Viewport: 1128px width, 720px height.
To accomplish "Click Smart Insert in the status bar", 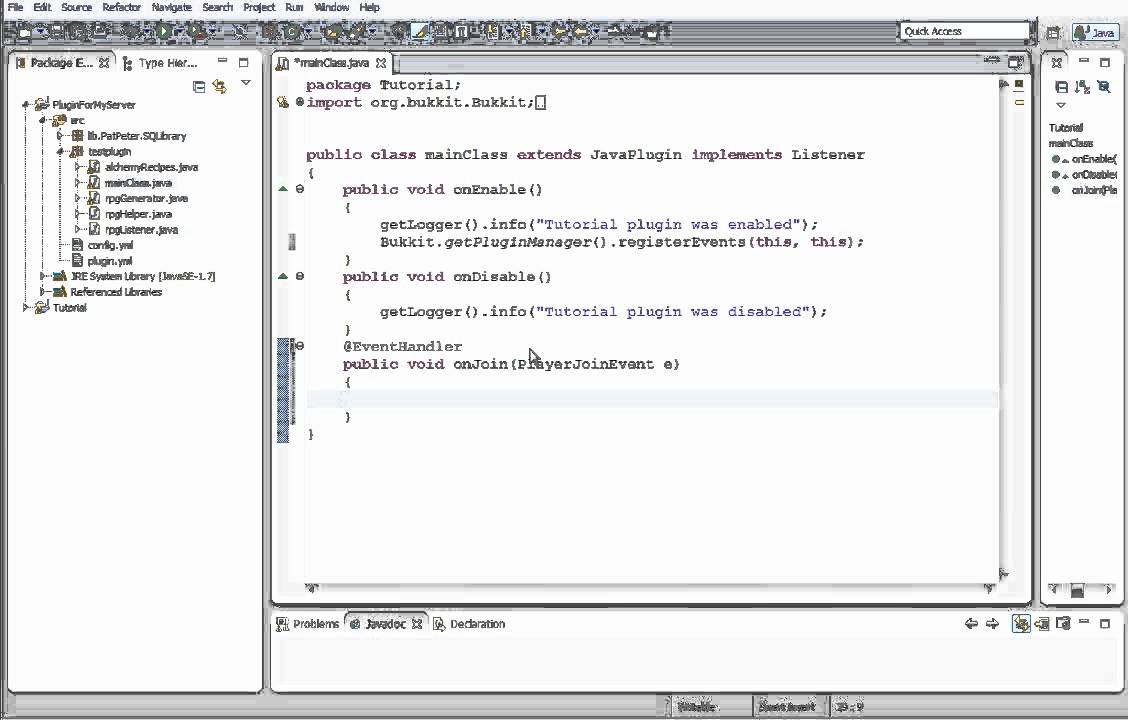I will [x=786, y=706].
